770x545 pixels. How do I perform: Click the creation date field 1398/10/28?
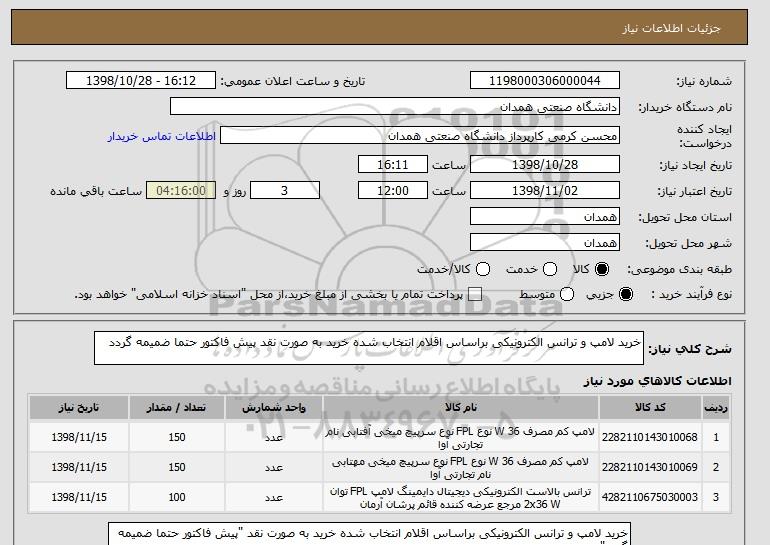[545, 164]
